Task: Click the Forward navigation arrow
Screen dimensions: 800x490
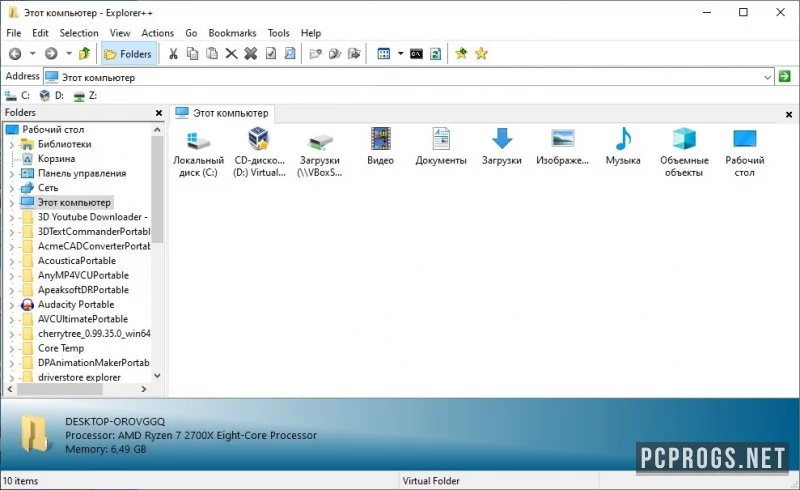Action: pos(51,54)
